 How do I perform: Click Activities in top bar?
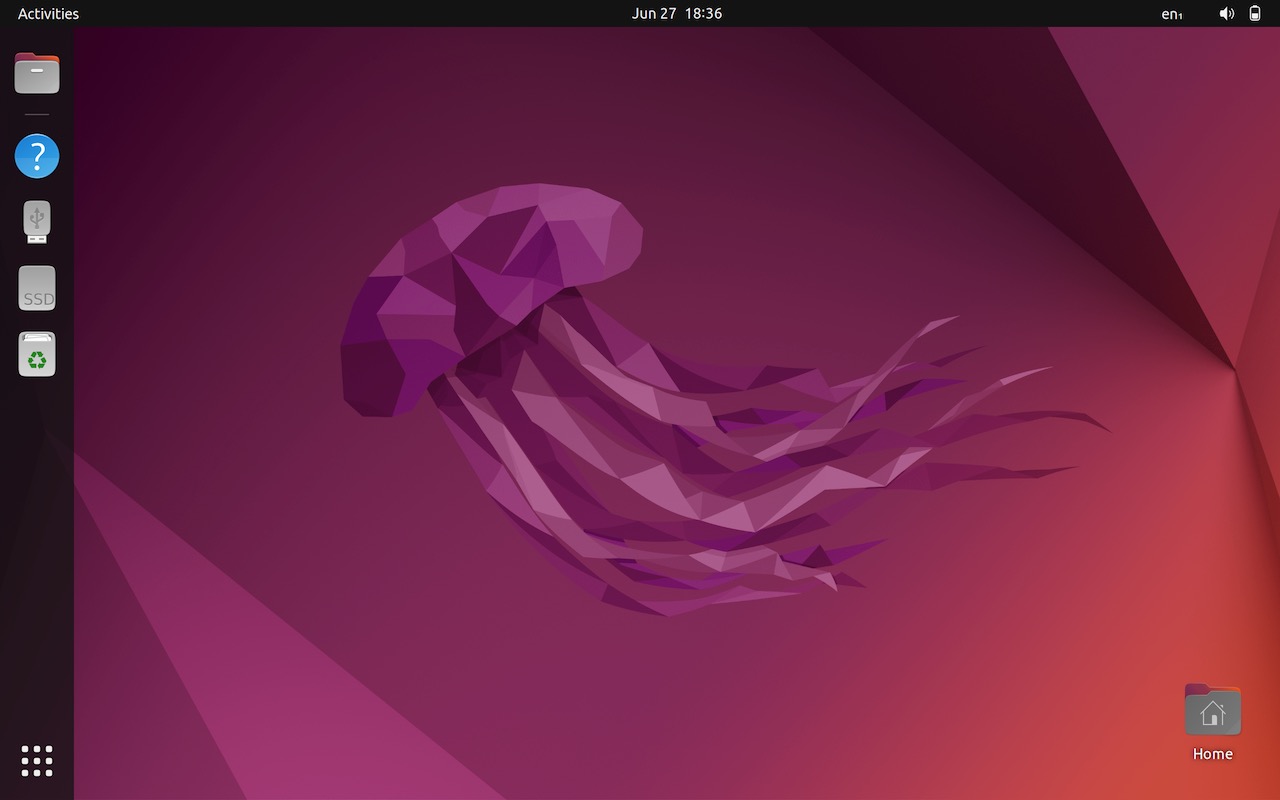48,13
